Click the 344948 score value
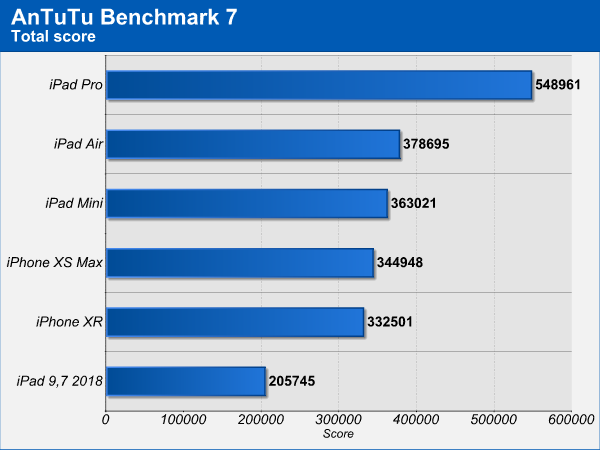The image size is (600, 450). coord(400,262)
